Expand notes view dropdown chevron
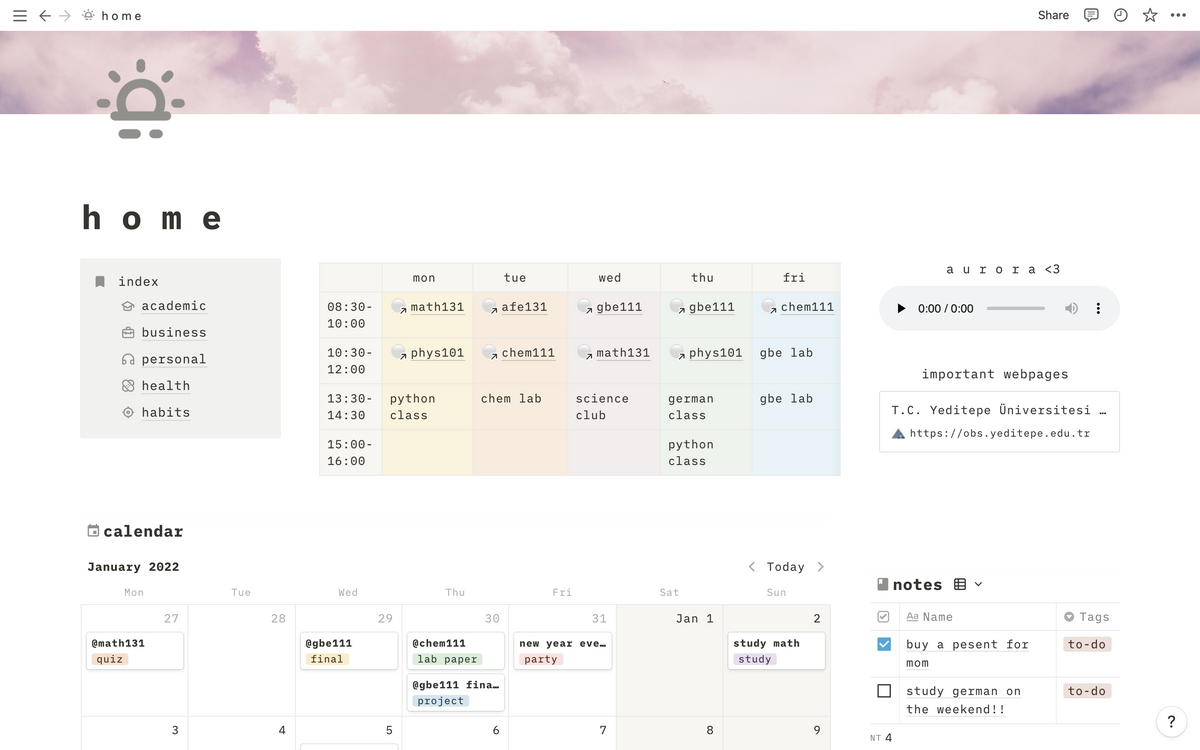 [978, 584]
